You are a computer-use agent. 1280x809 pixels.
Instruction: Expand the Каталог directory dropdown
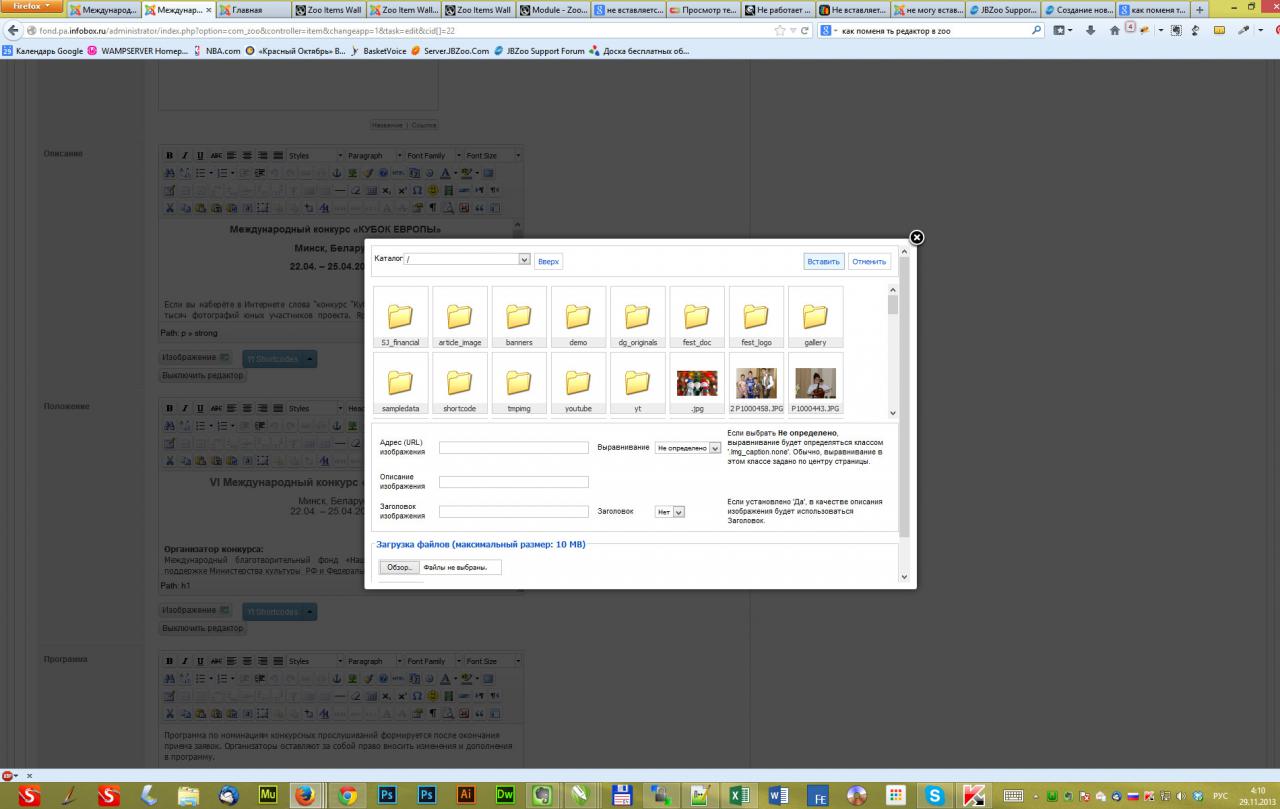pyautogui.click(x=523, y=259)
